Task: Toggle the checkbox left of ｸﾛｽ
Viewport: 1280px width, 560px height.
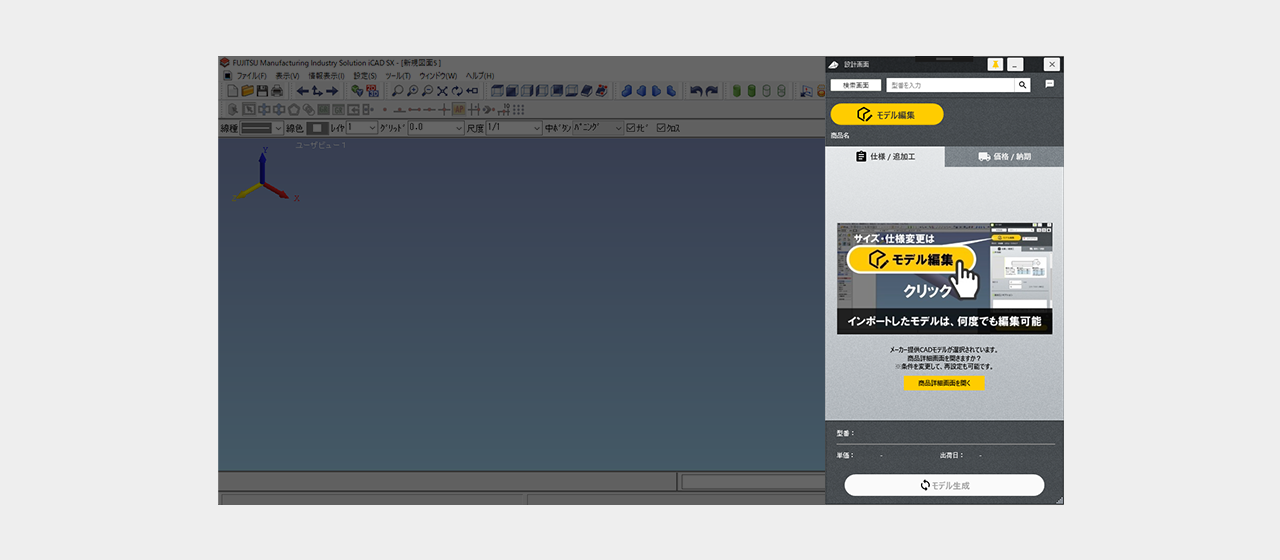Action: click(631, 128)
